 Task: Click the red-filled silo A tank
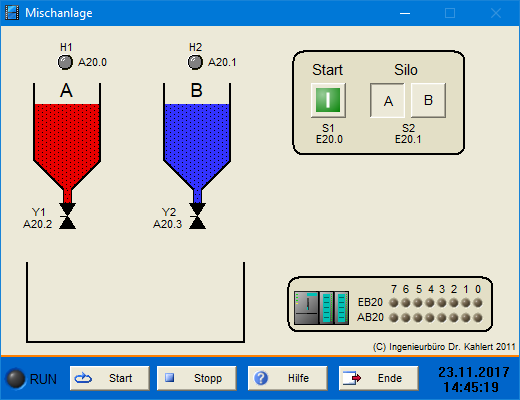click(67, 143)
